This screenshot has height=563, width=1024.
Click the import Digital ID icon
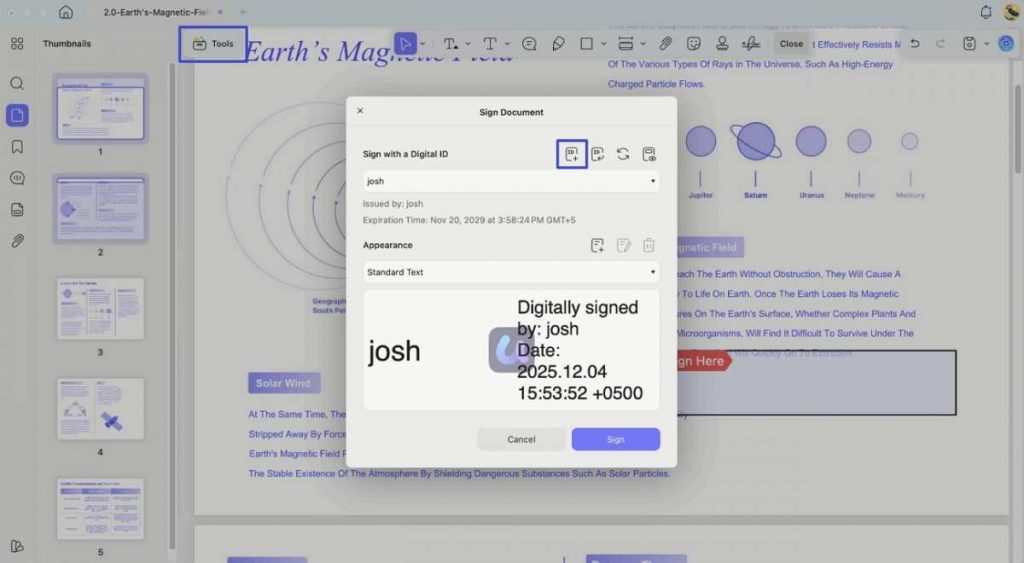pyautogui.click(x=598, y=154)
